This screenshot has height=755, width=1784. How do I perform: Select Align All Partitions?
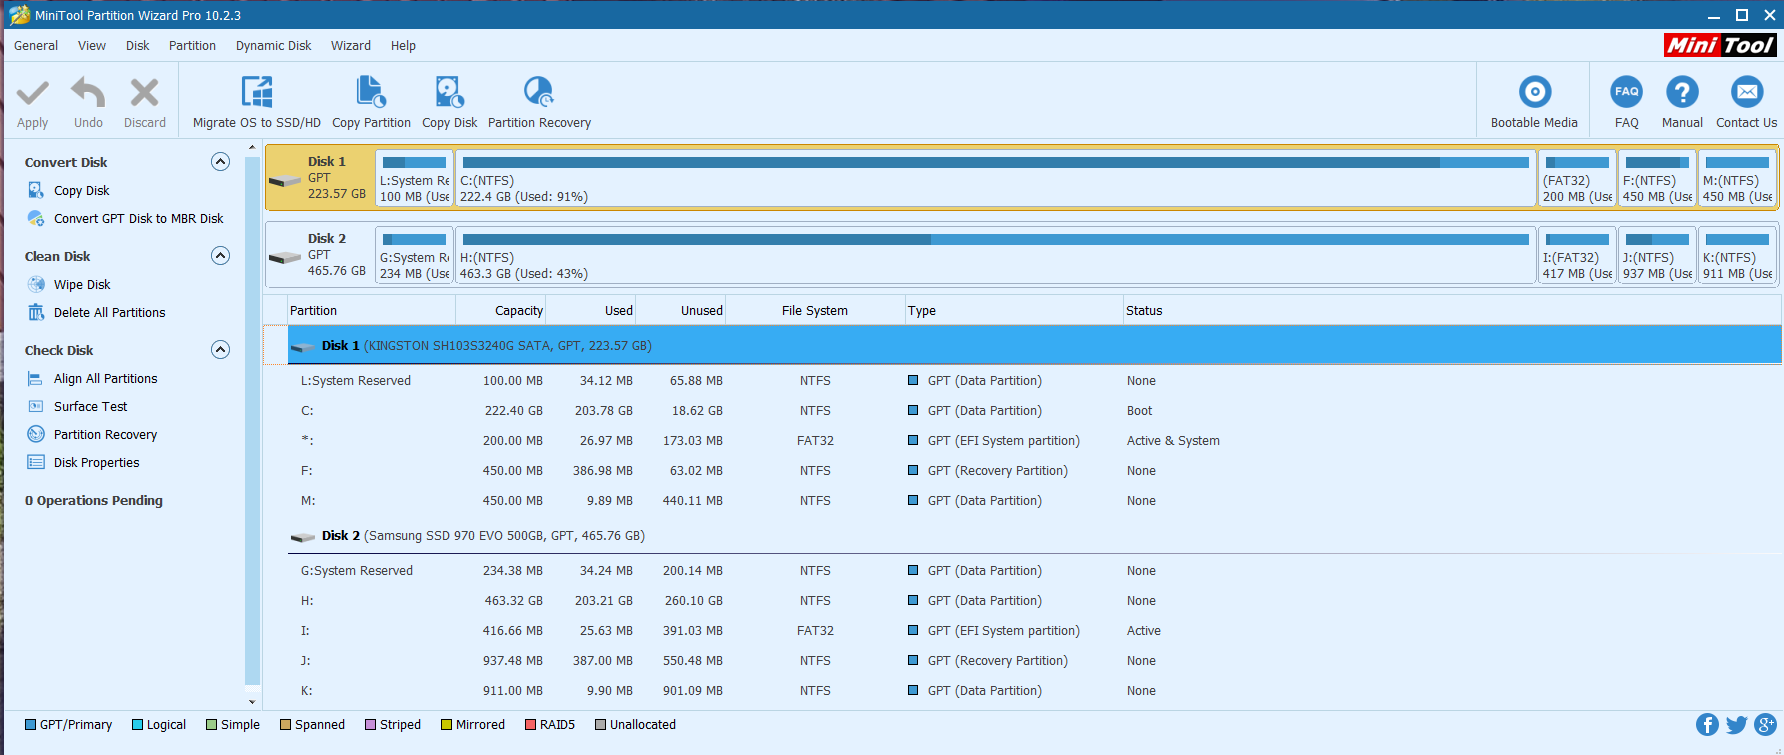pyautogui.click(x=106, y=378)
